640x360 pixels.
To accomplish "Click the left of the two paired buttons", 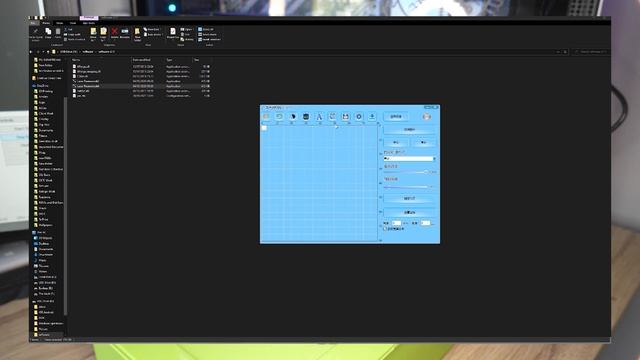I will (396, 142).
